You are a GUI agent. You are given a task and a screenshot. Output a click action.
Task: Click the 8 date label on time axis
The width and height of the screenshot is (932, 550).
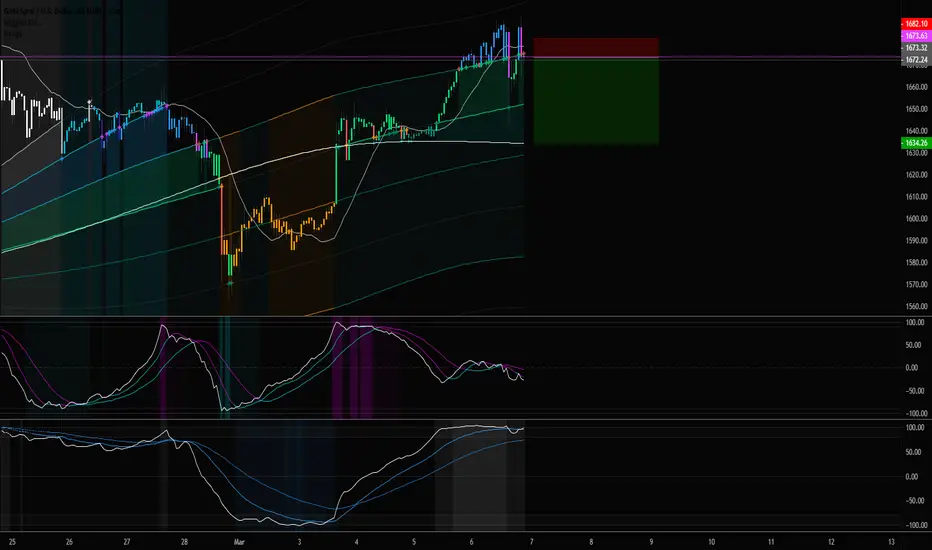coord(591,542)
